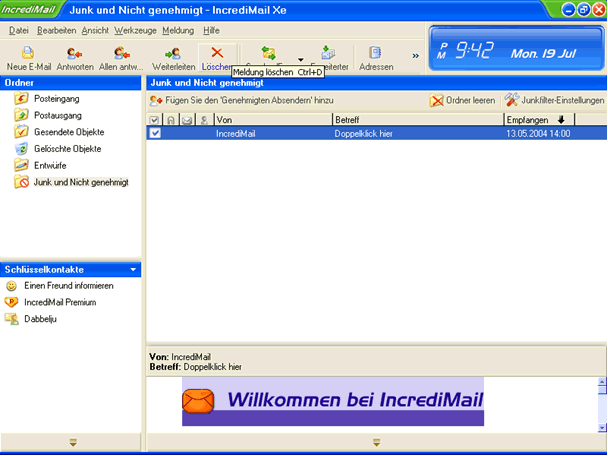The width and height of the screenshot is (608, 456).
Task: Expand the toolbar overflow chevron
Action: [x=415, y=56]
